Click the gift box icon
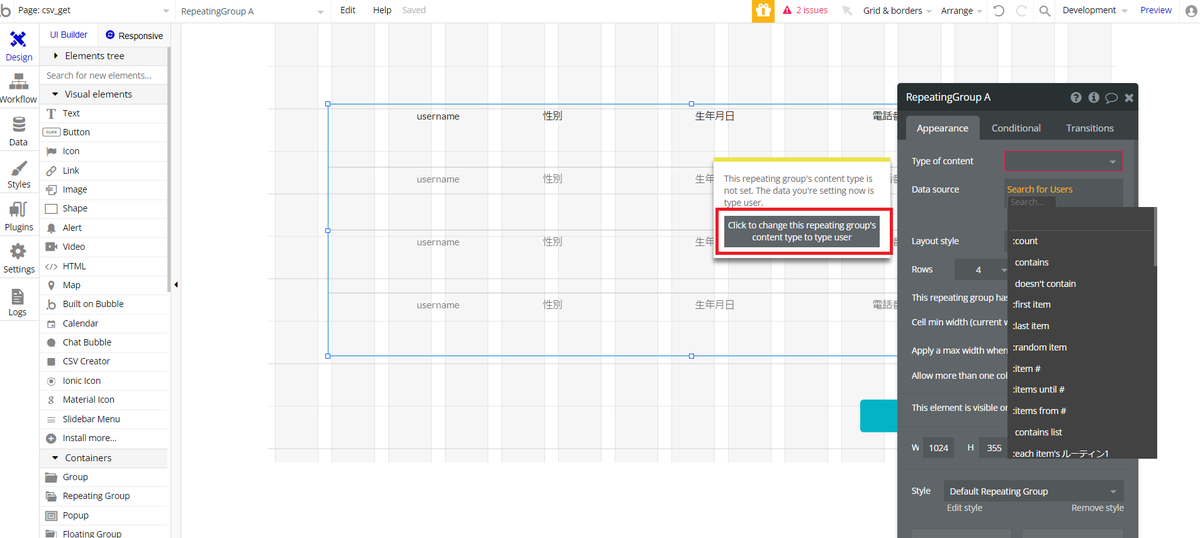This screenshot has height=538, width=1200. coord(763,10)
